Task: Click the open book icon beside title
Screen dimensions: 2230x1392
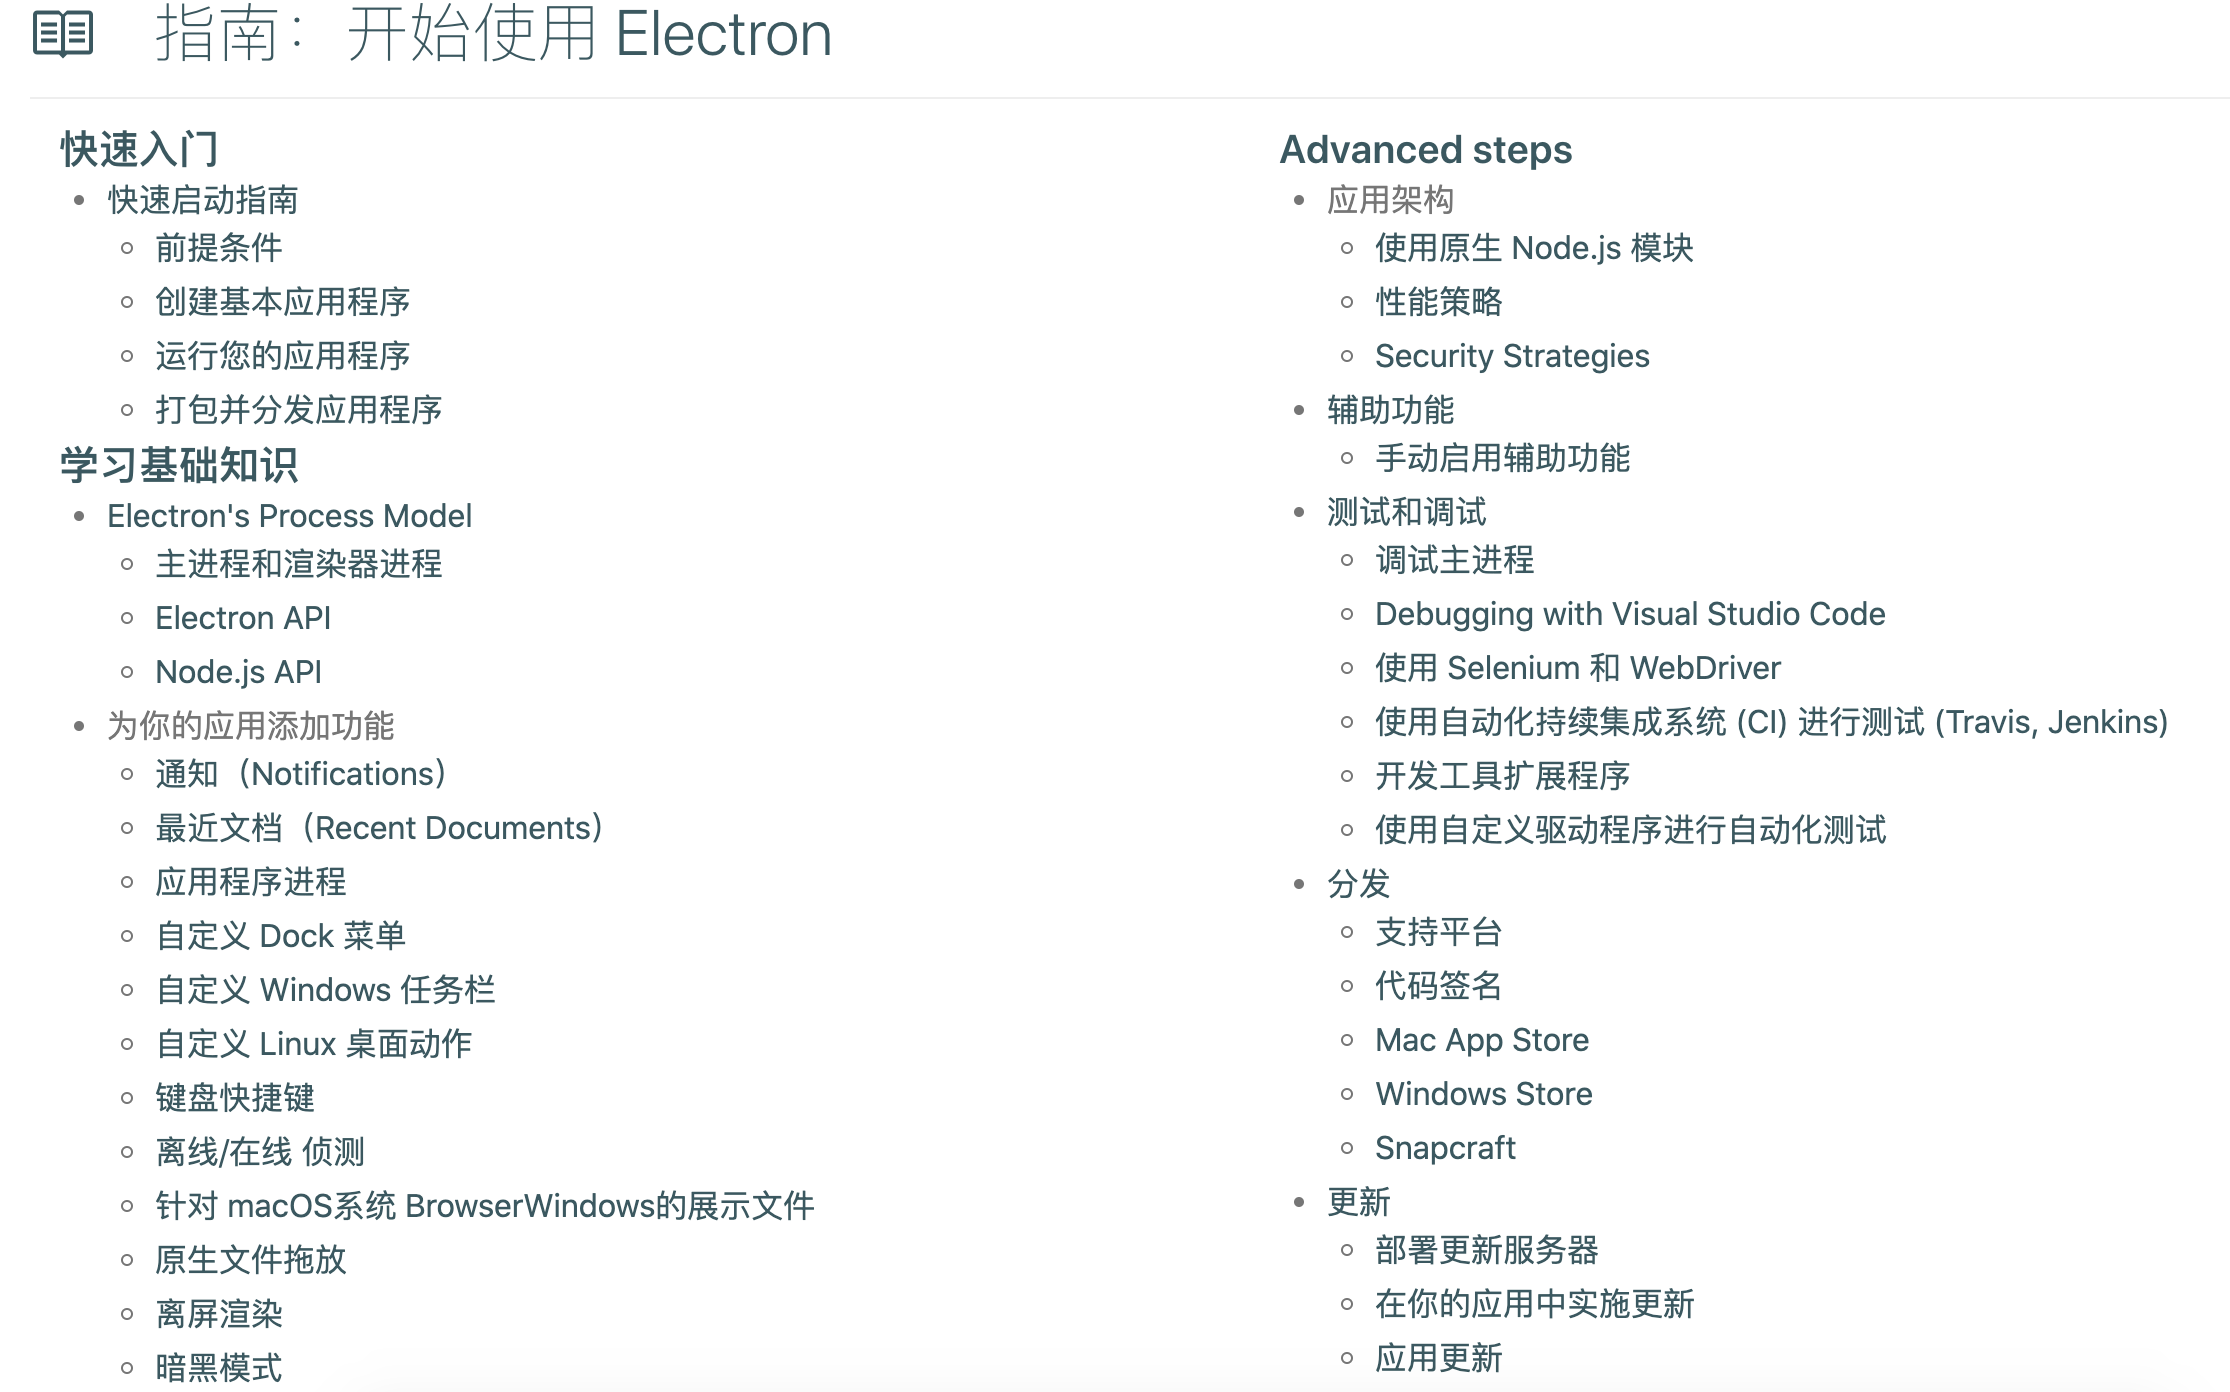Action: pyautogui.click(x=63, y=34)
